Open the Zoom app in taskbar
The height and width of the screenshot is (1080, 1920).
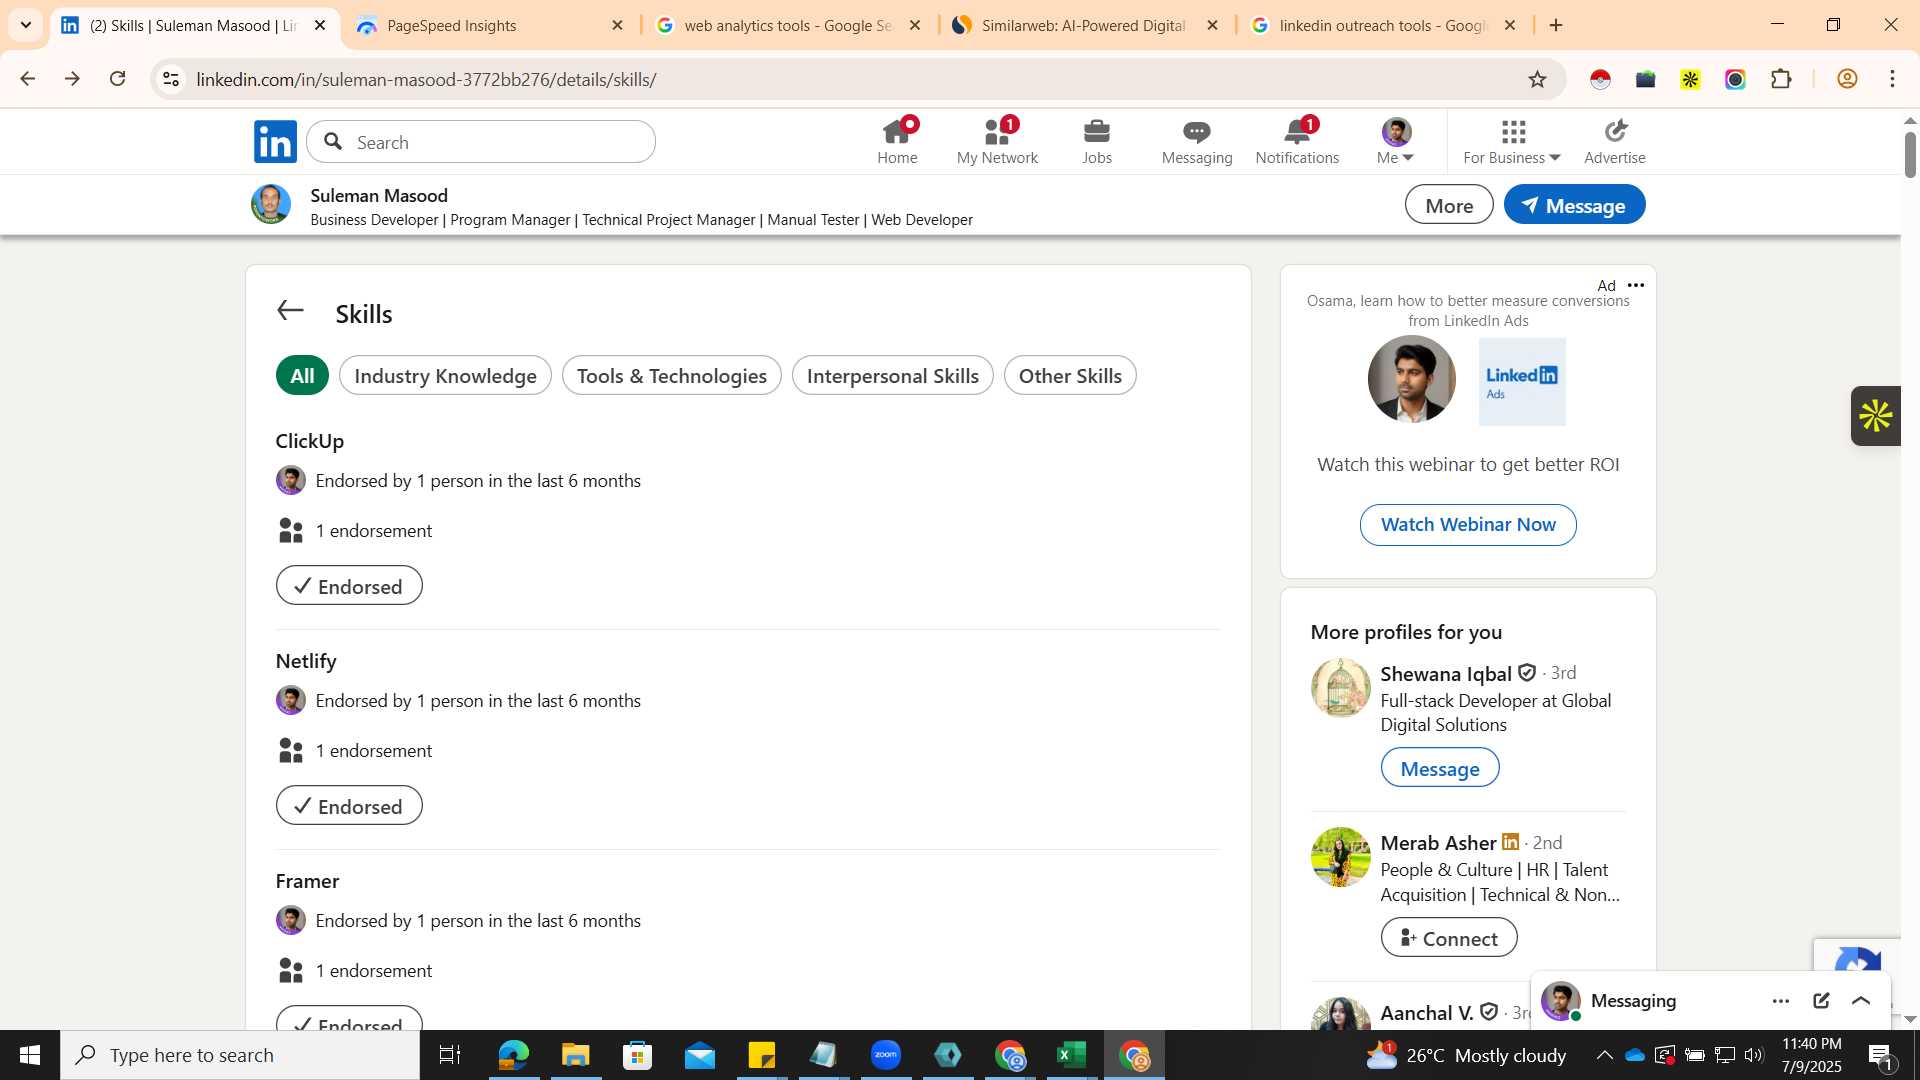point(886,1055)
